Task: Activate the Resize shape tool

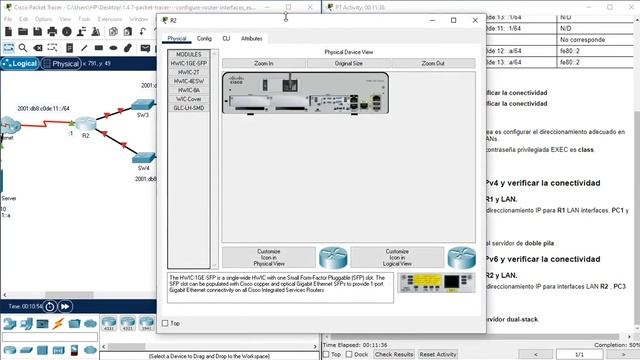Action: (52, 48)
